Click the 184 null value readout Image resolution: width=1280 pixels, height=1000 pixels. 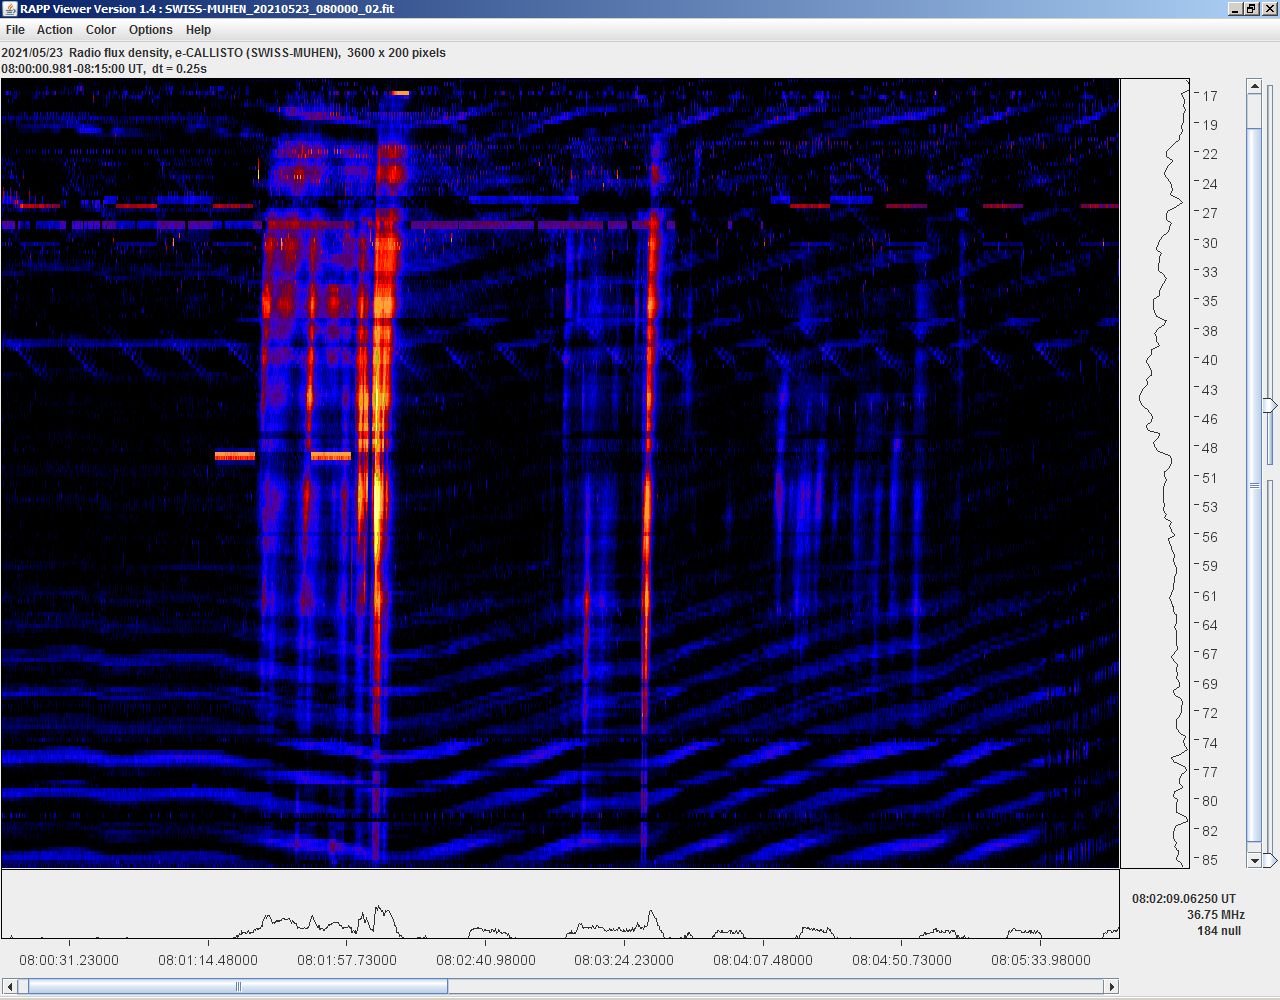(x=1219, y=931)
